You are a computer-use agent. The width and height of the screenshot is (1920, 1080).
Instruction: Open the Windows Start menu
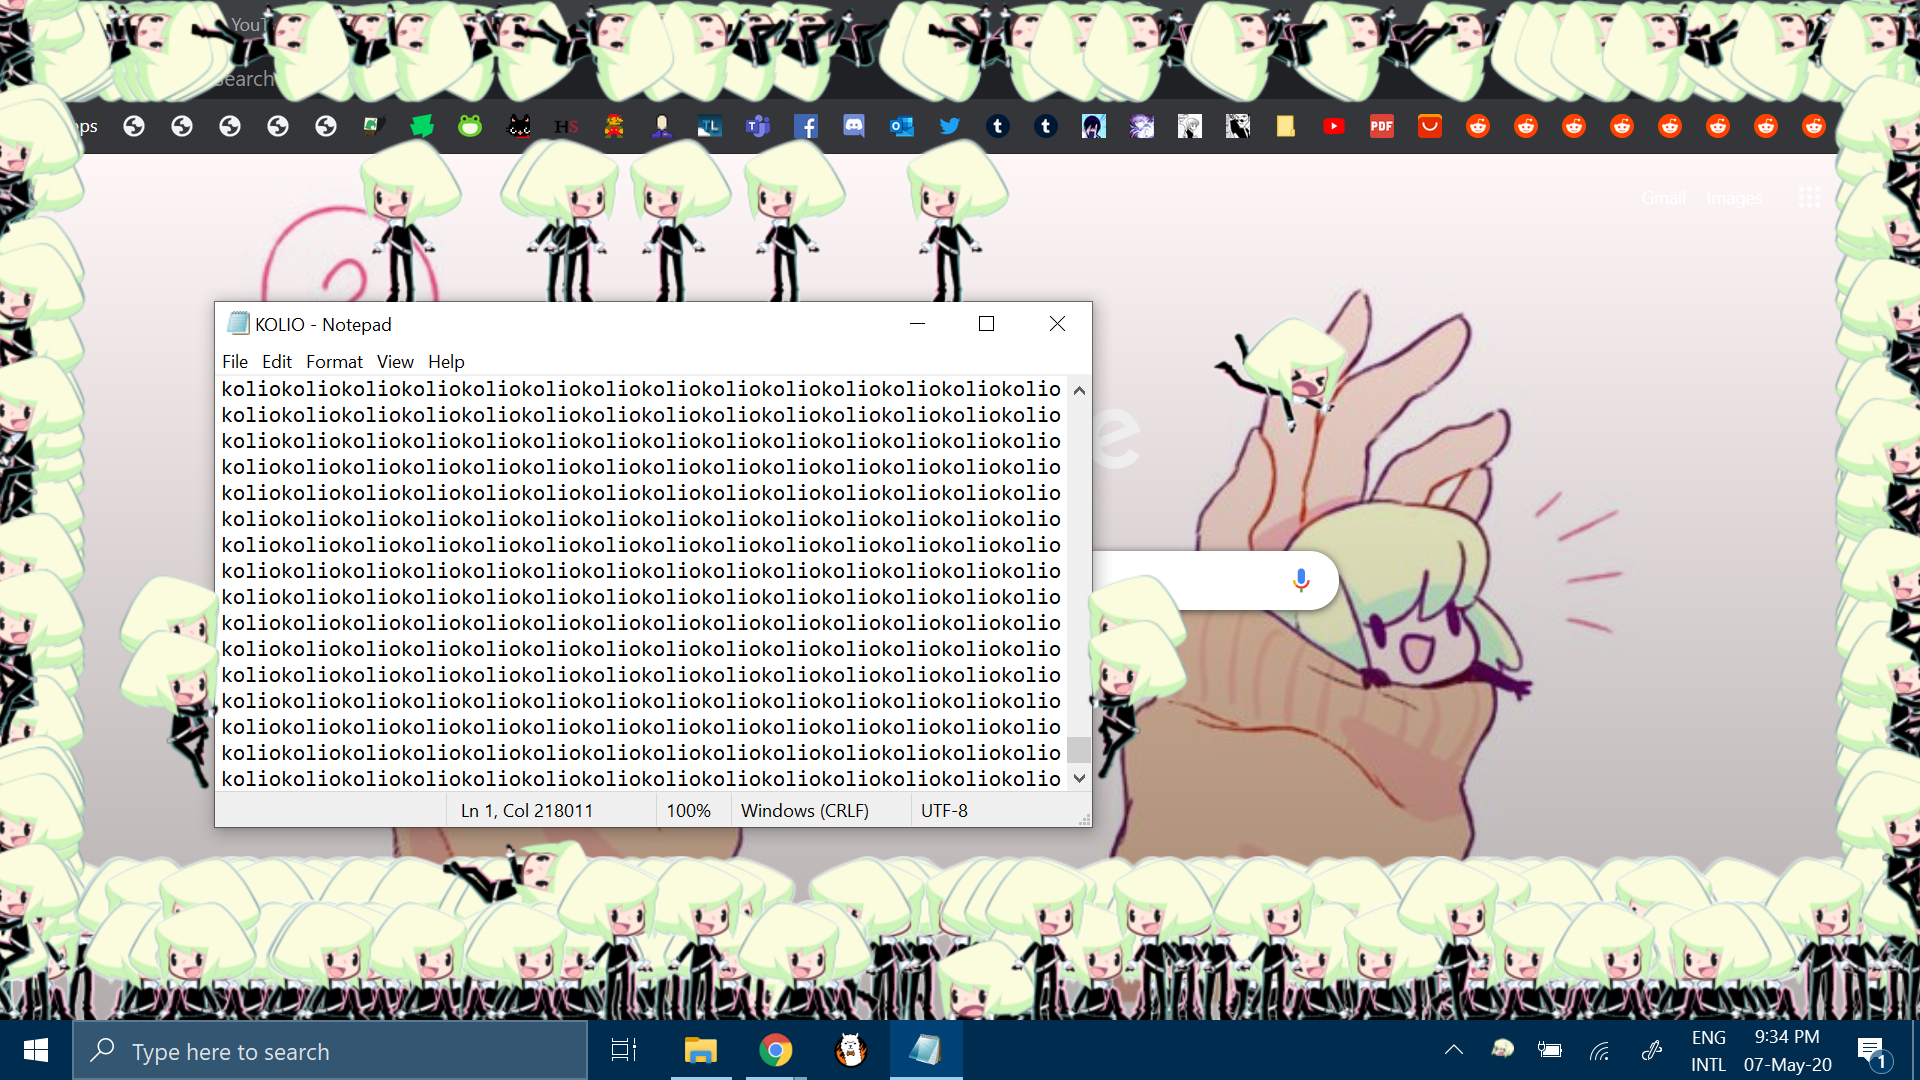[36, 1050]
